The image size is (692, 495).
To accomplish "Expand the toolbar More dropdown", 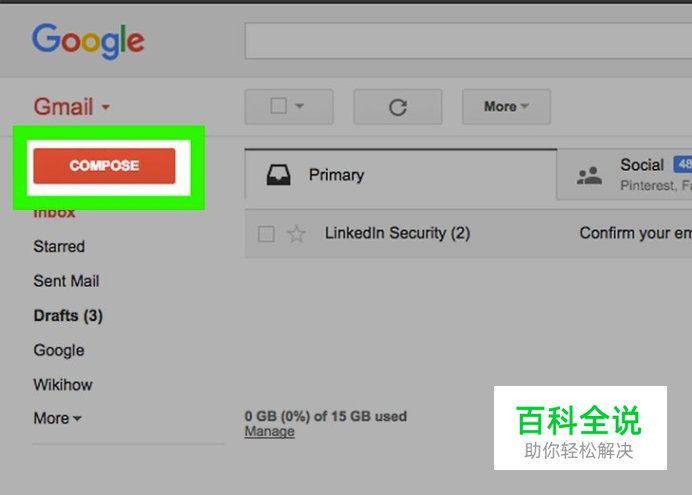I will (506, 107).
